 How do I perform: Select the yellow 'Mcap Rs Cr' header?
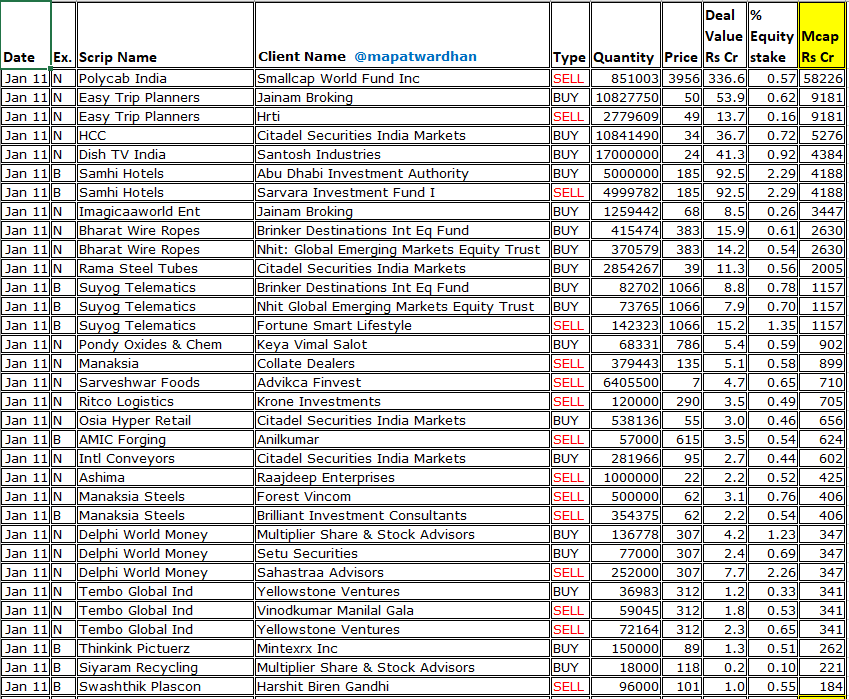click(821, 35)
